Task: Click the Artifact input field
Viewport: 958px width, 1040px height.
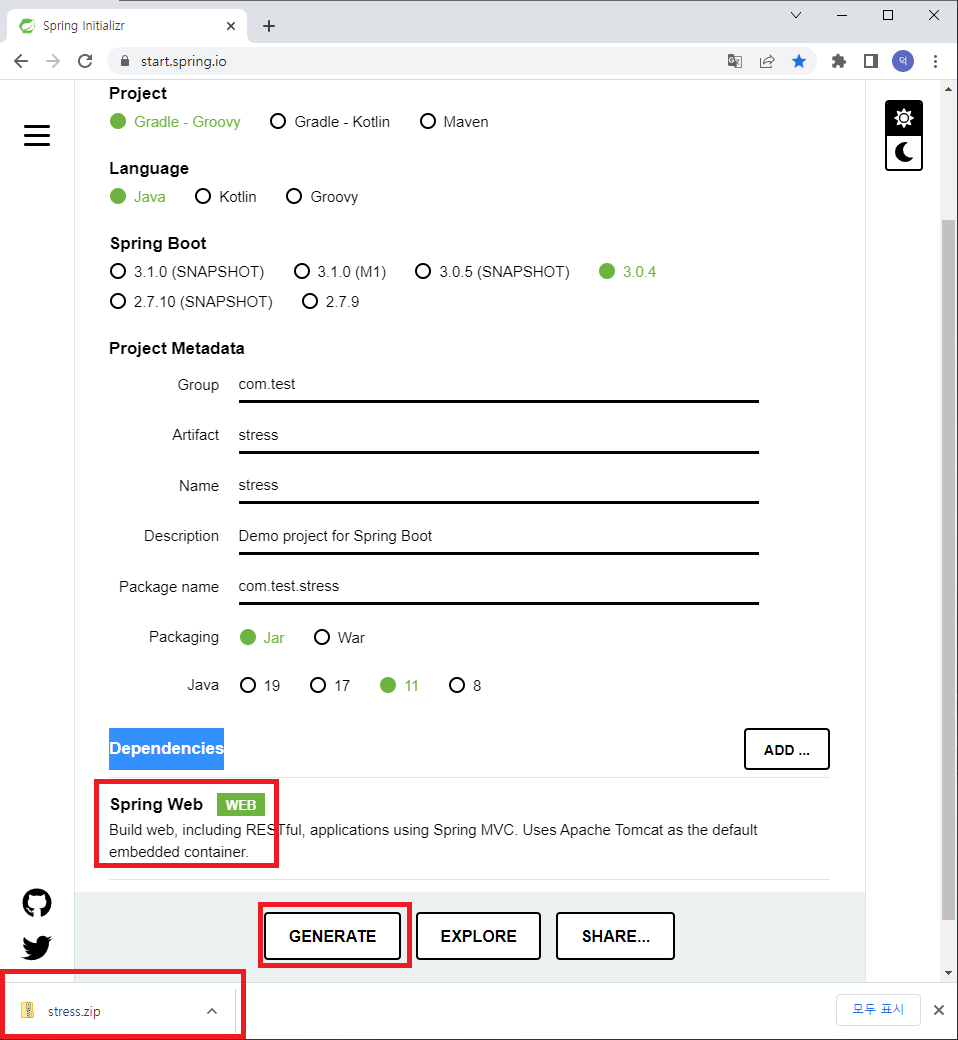Action: 498,435
